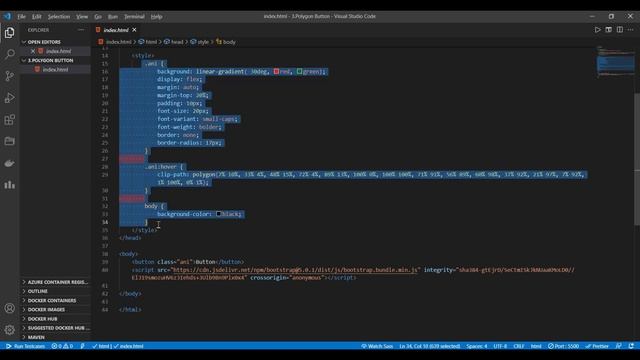Viewport: 640px width, 360px height.
Task: Click the Ln 34 cursor position status item
Action: point(429,346)
